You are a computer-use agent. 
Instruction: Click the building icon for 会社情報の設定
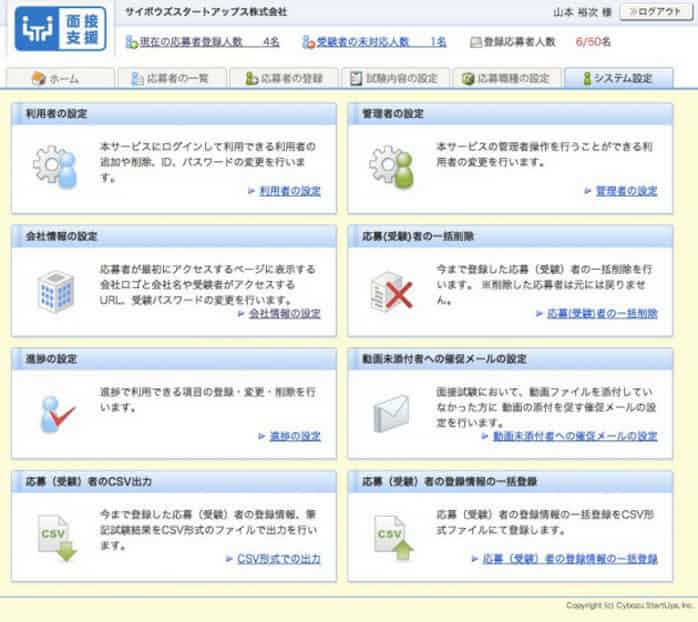pyautogui.click(x=54, y=288)
